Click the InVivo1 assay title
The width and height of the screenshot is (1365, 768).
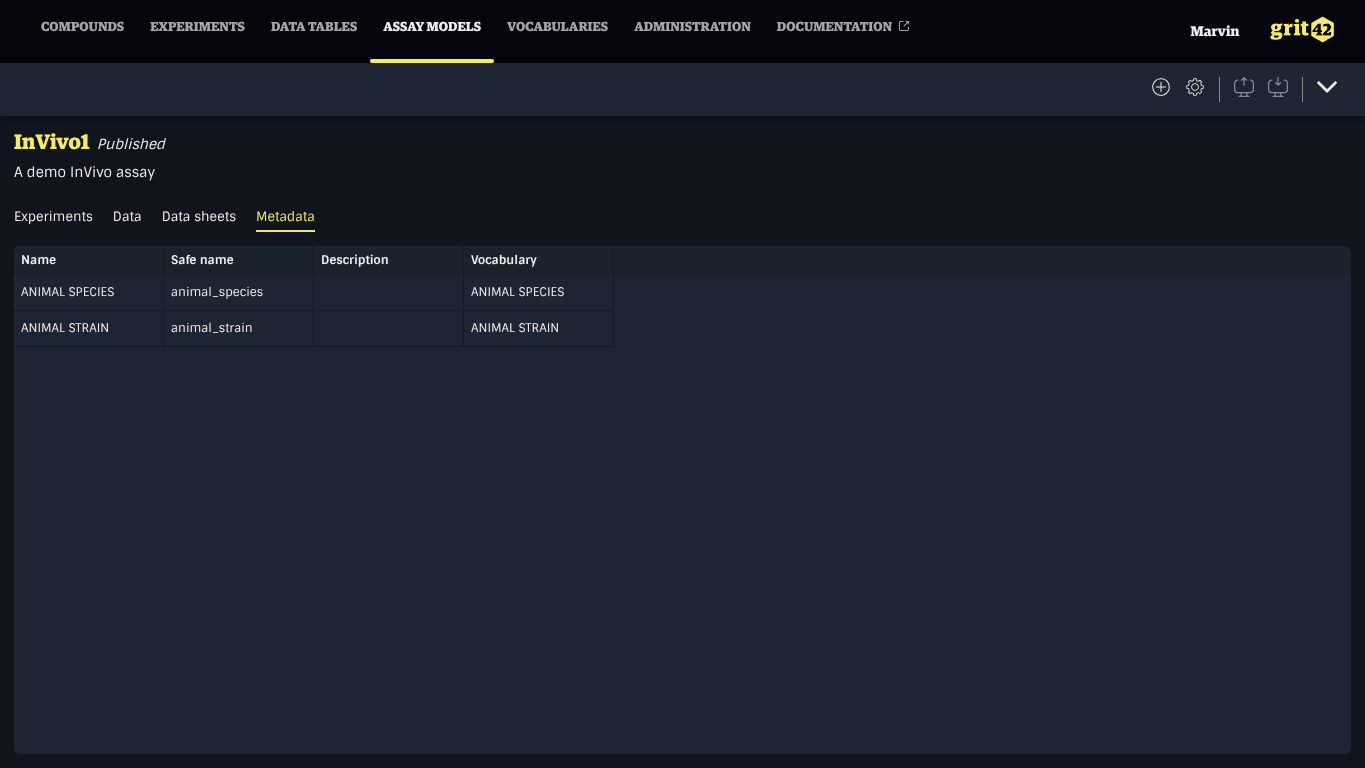[x=52, y=142]
